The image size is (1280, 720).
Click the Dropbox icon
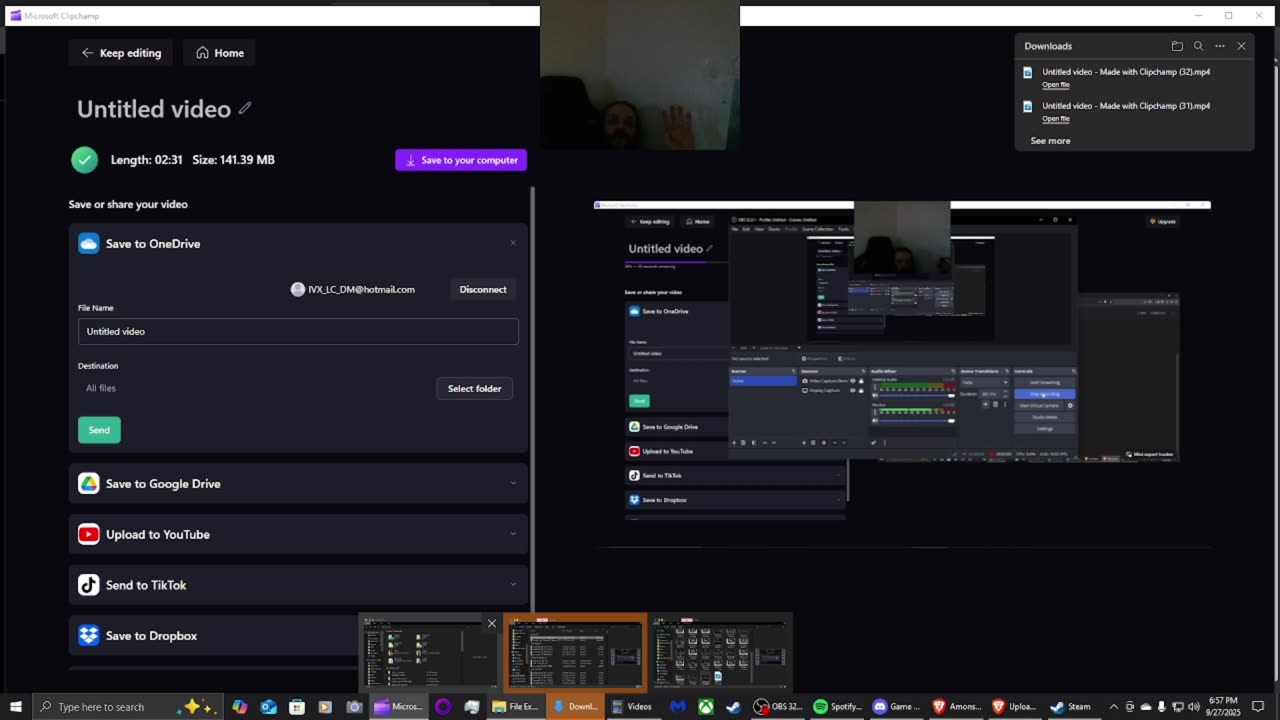(89, 635)
